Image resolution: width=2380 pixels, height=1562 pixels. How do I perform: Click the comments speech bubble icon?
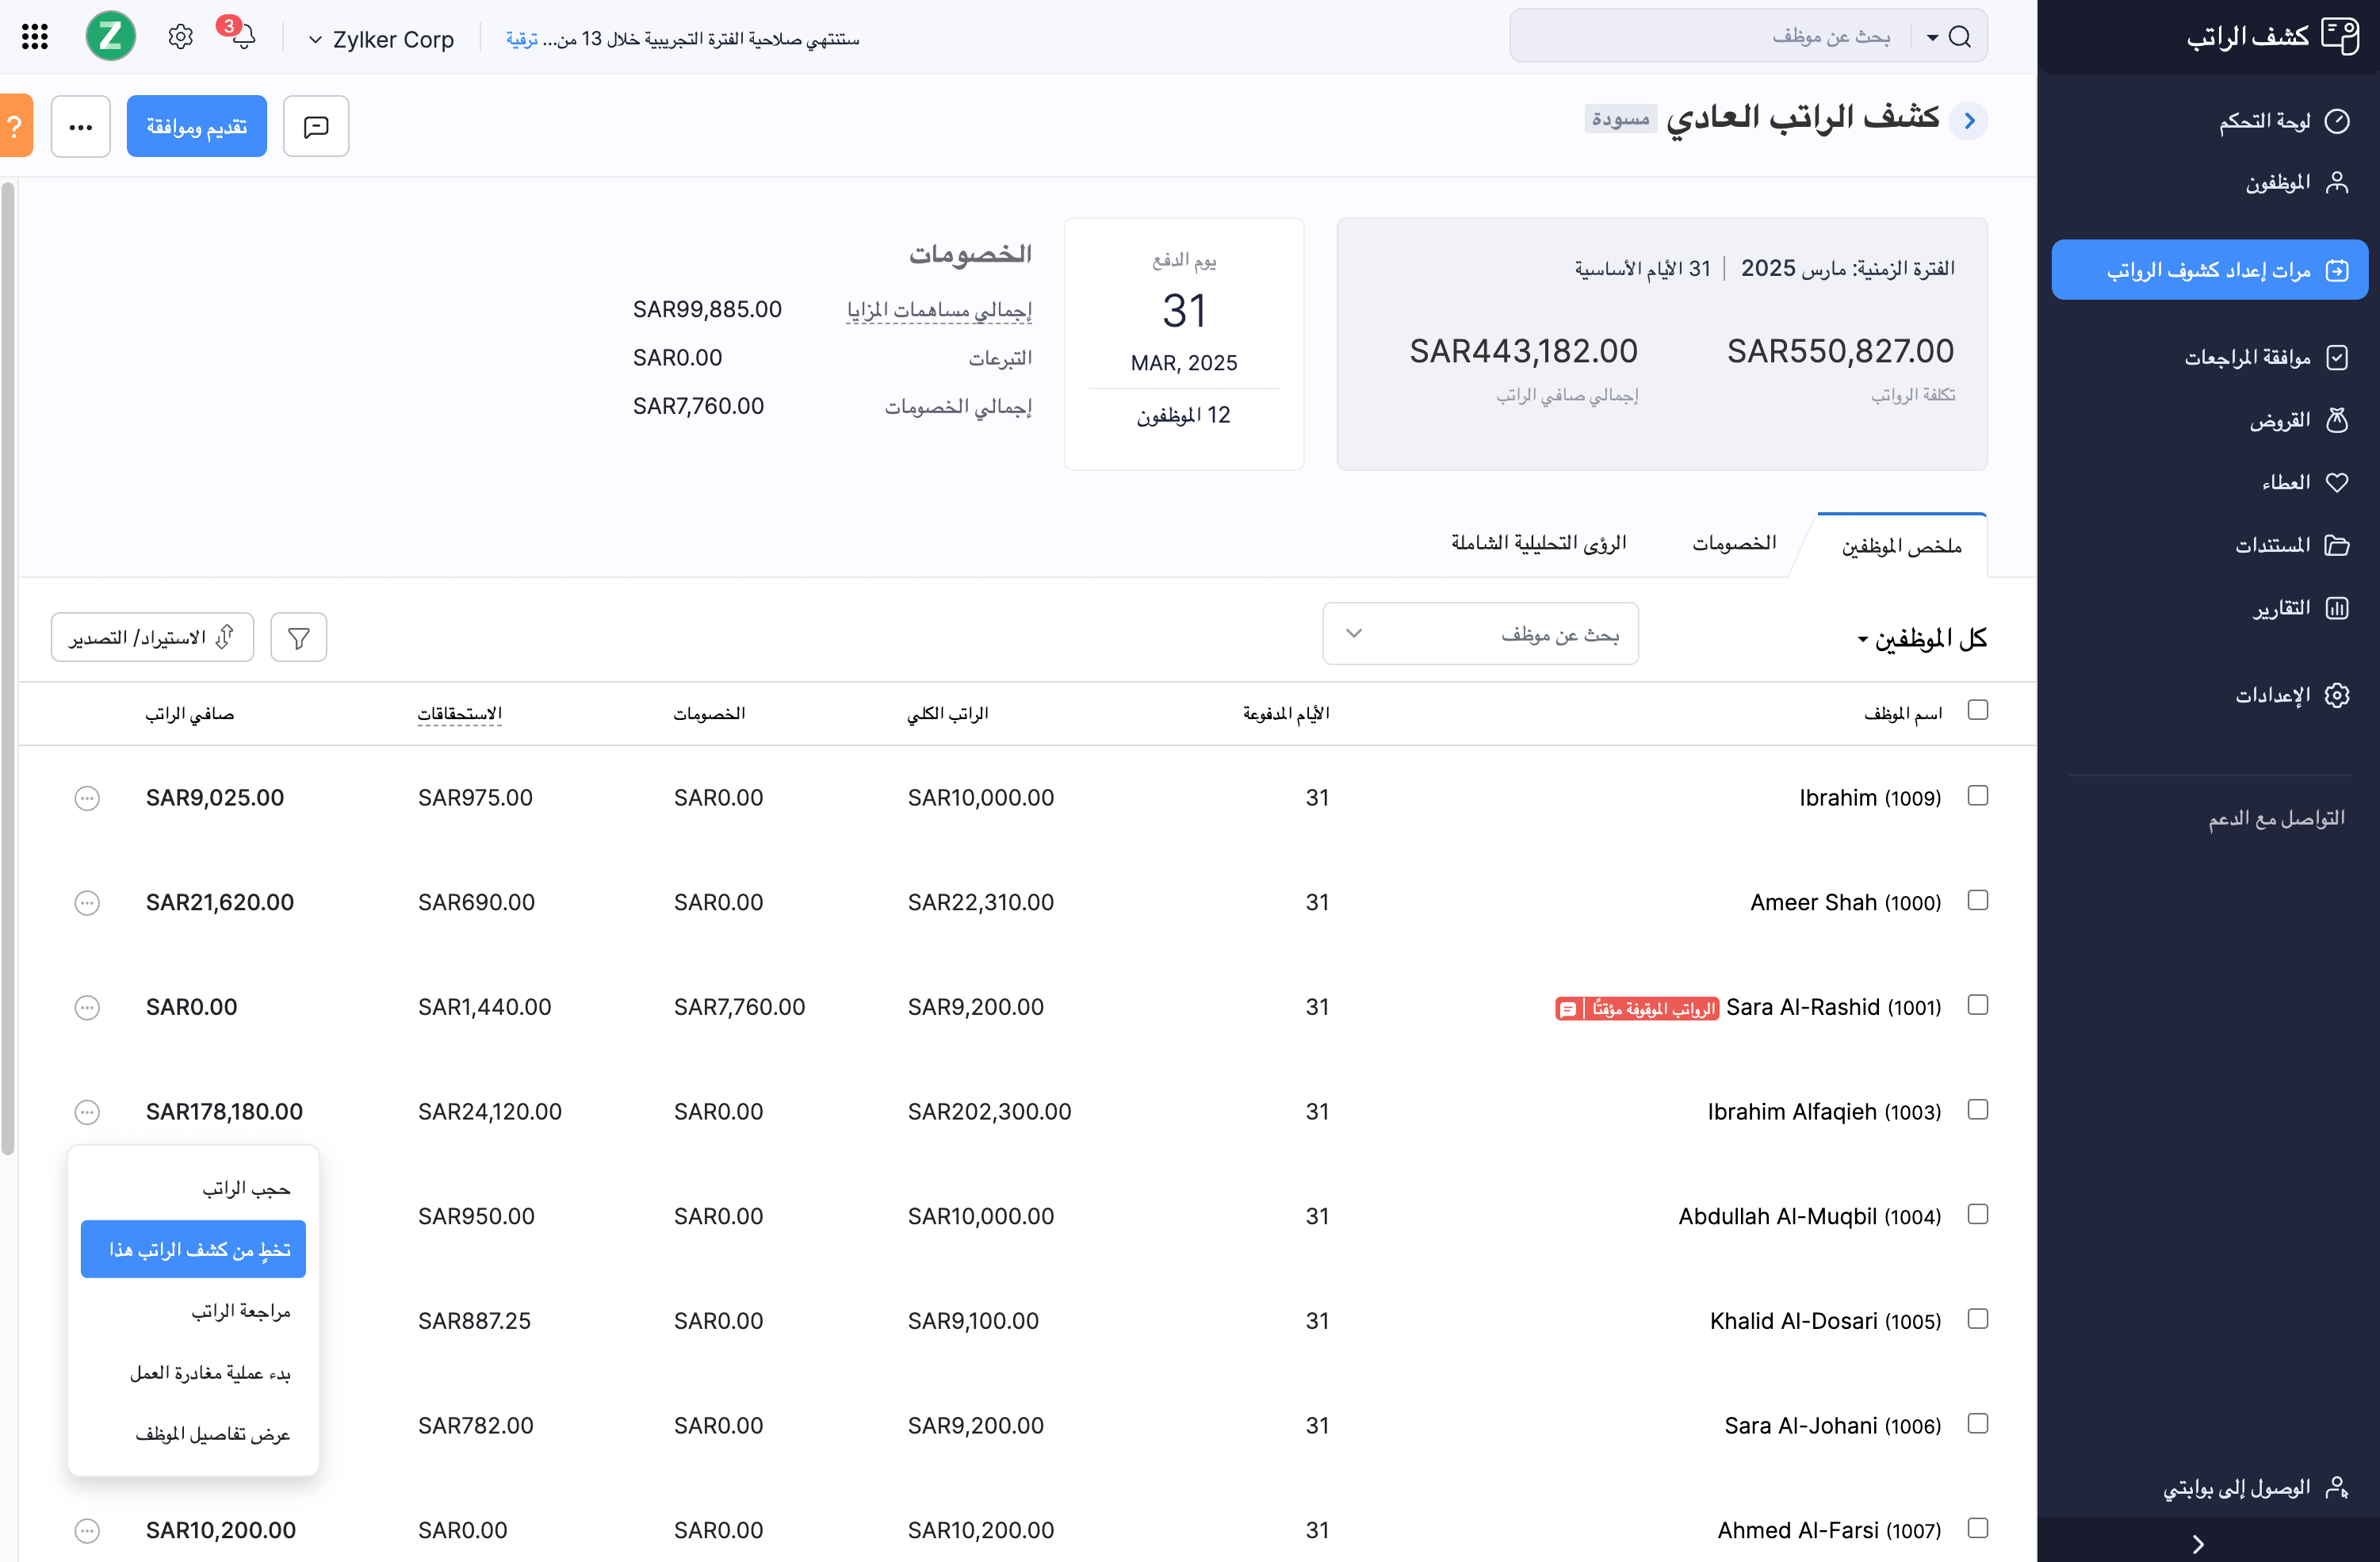pyautogui.click(x=316, y=127)
